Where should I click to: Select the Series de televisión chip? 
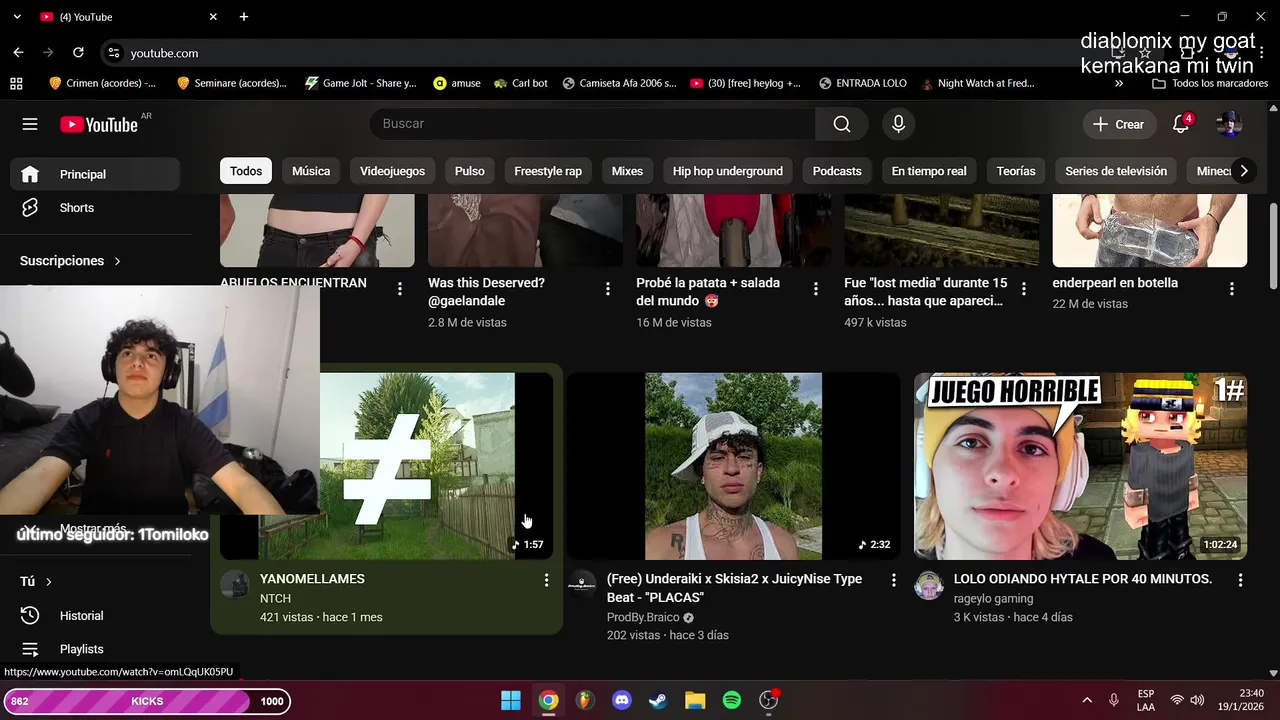[1116, 171]
